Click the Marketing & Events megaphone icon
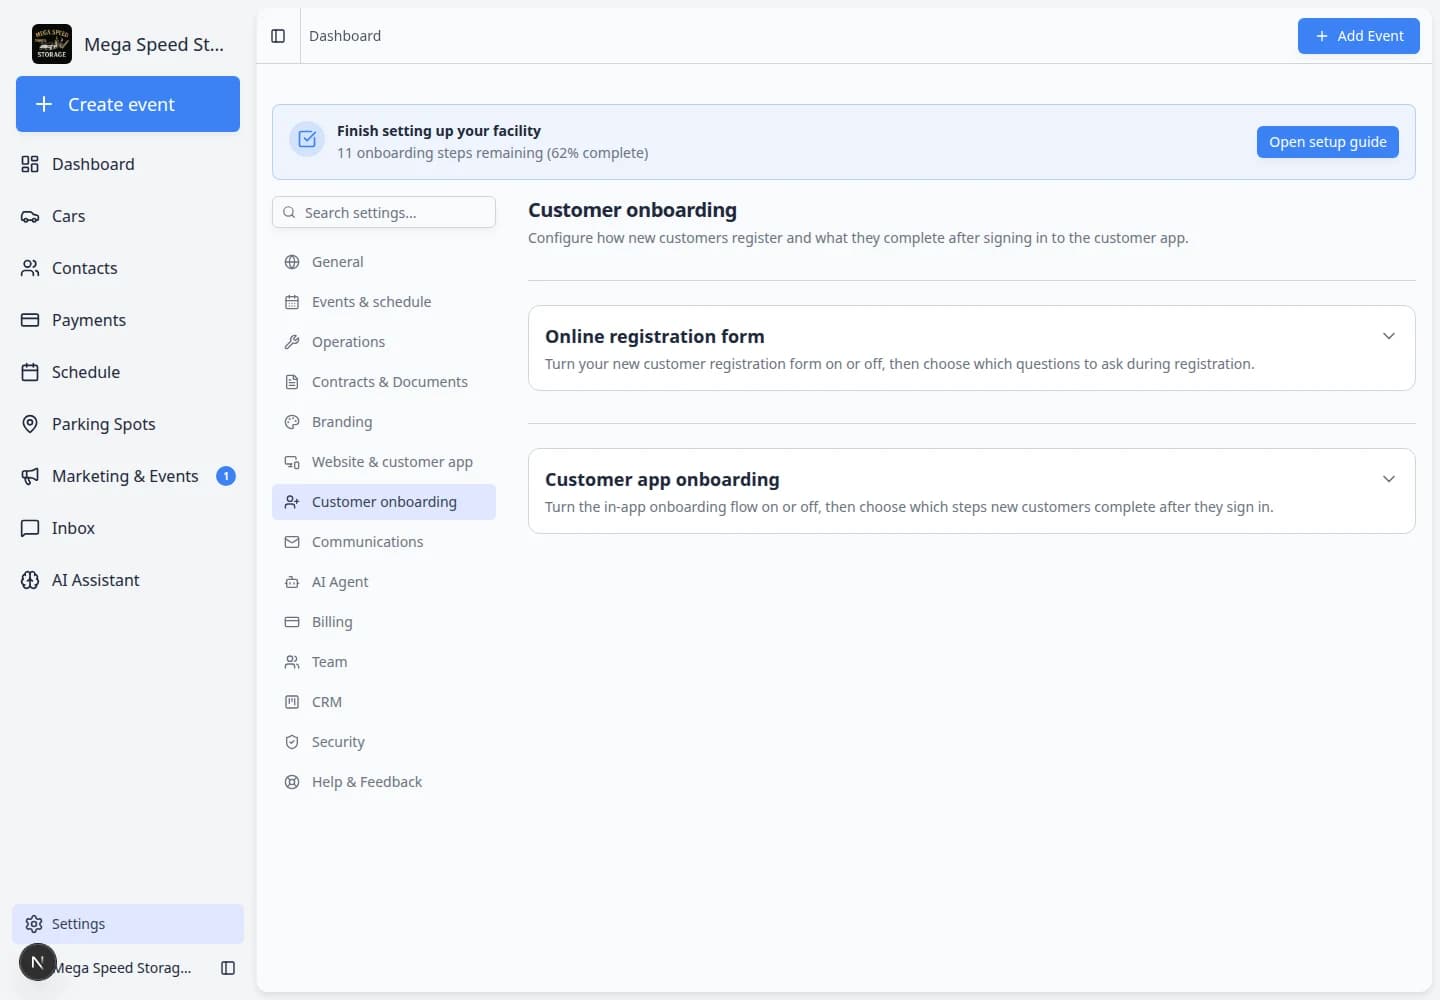The width and height of the screenshot is (1440, 1000). point(30,476)
